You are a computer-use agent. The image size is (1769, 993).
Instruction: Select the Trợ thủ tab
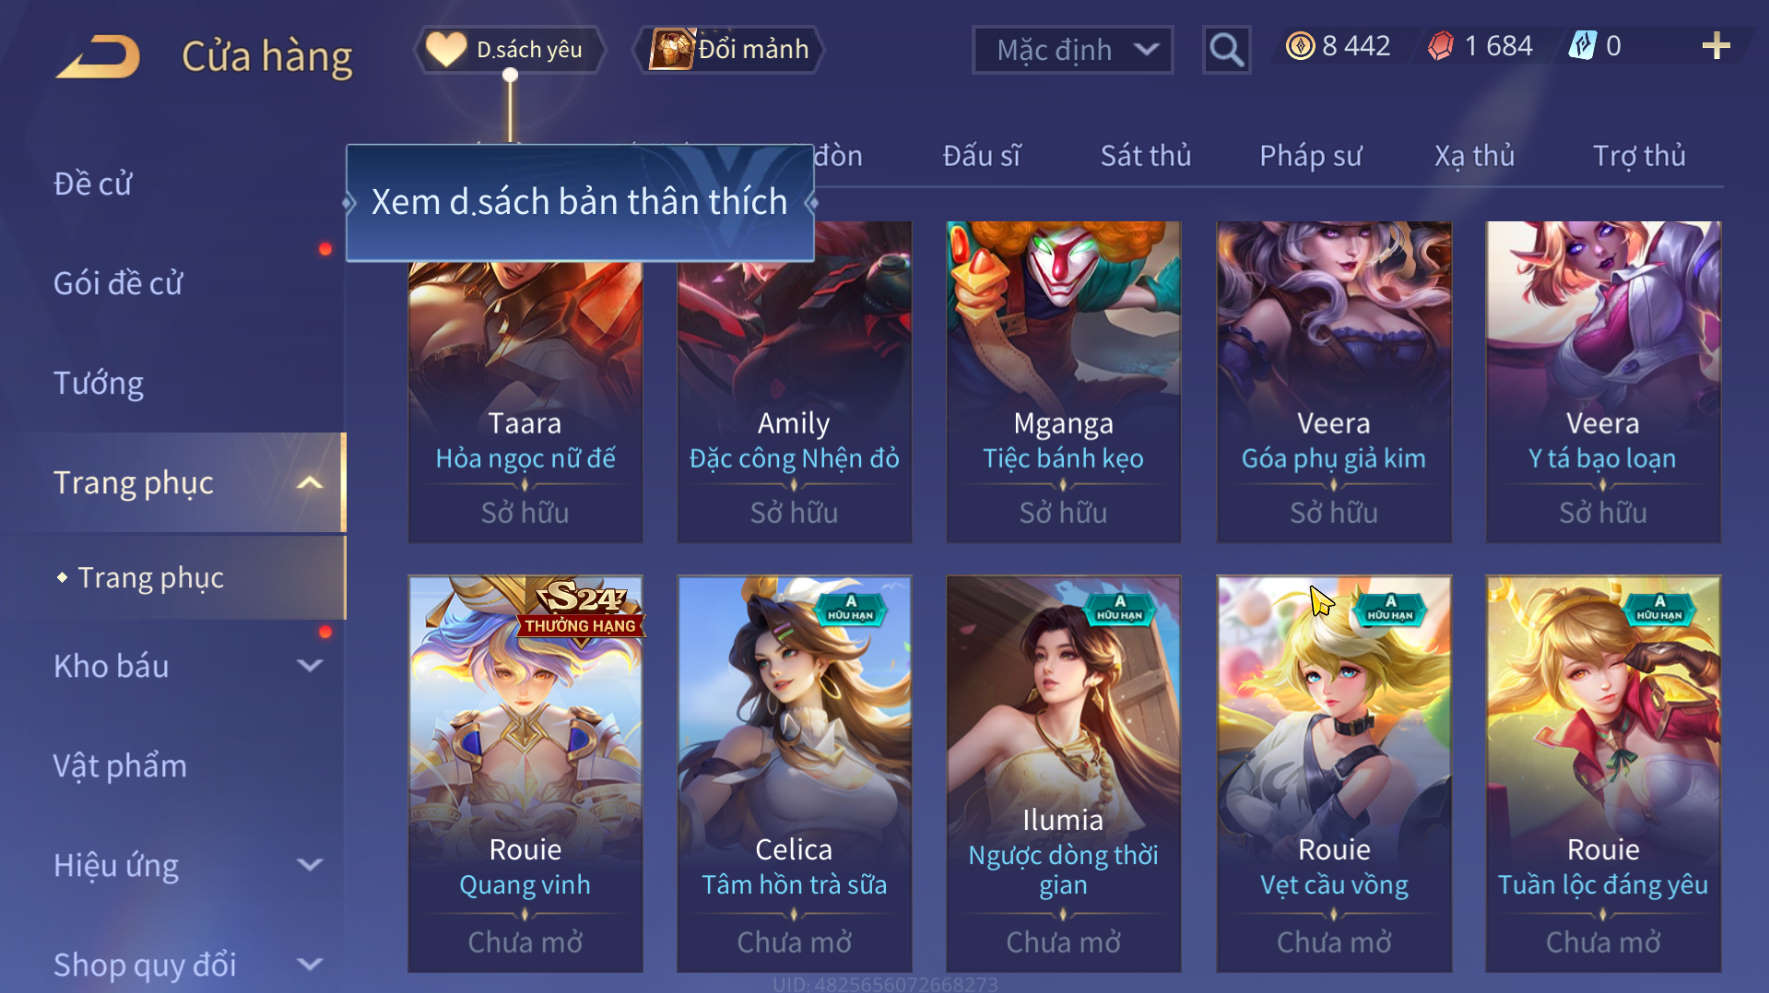coord(1639,156)
